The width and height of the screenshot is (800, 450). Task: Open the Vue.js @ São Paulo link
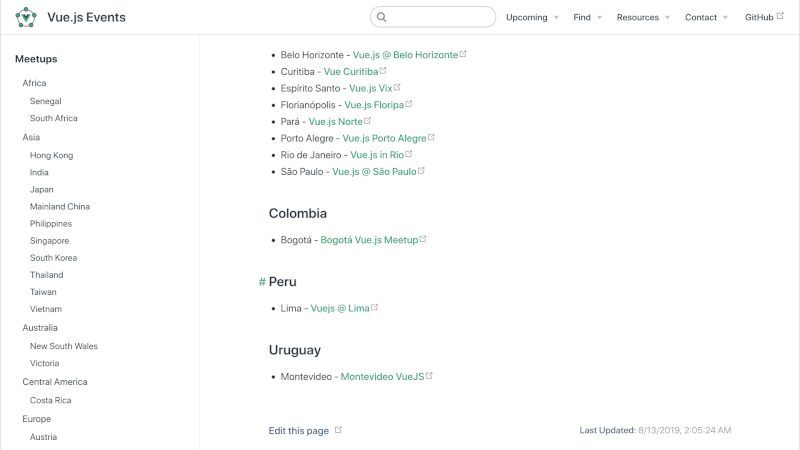(374, 171)
